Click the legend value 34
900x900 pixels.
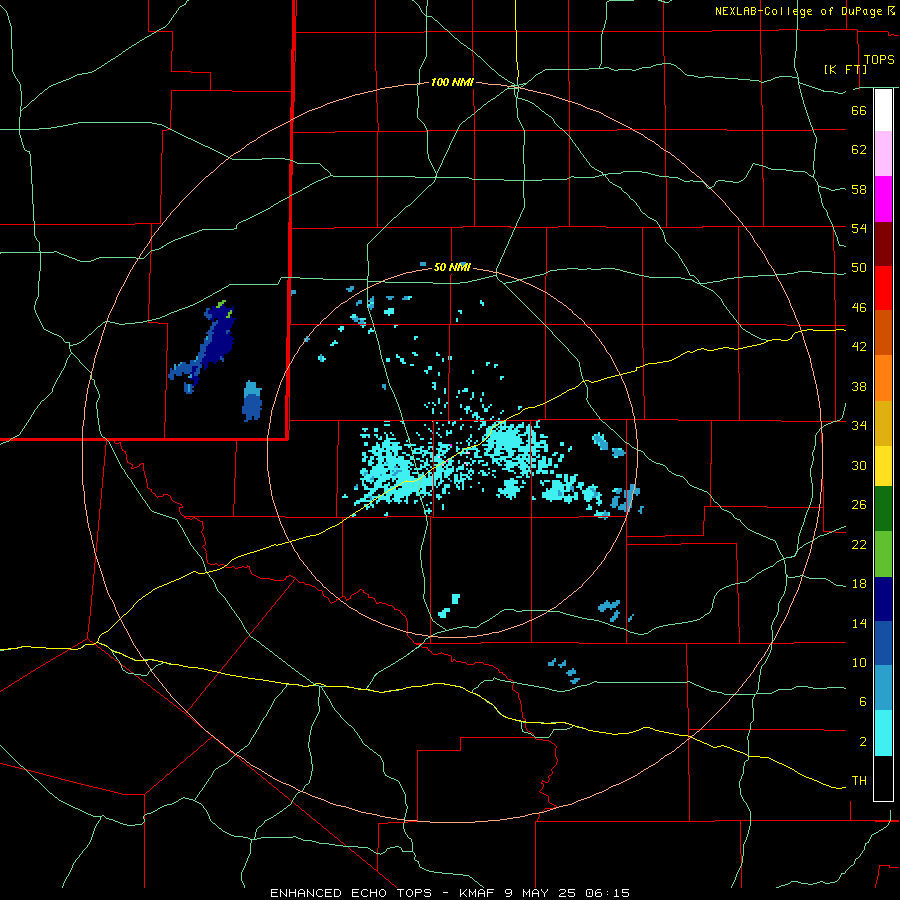click(x=859, y=425)
